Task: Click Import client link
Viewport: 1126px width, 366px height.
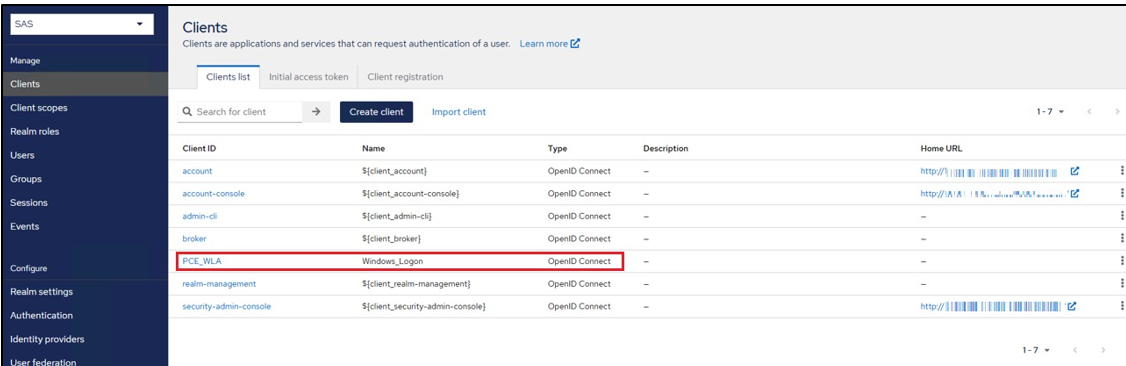Action: [x=459, y=112]
